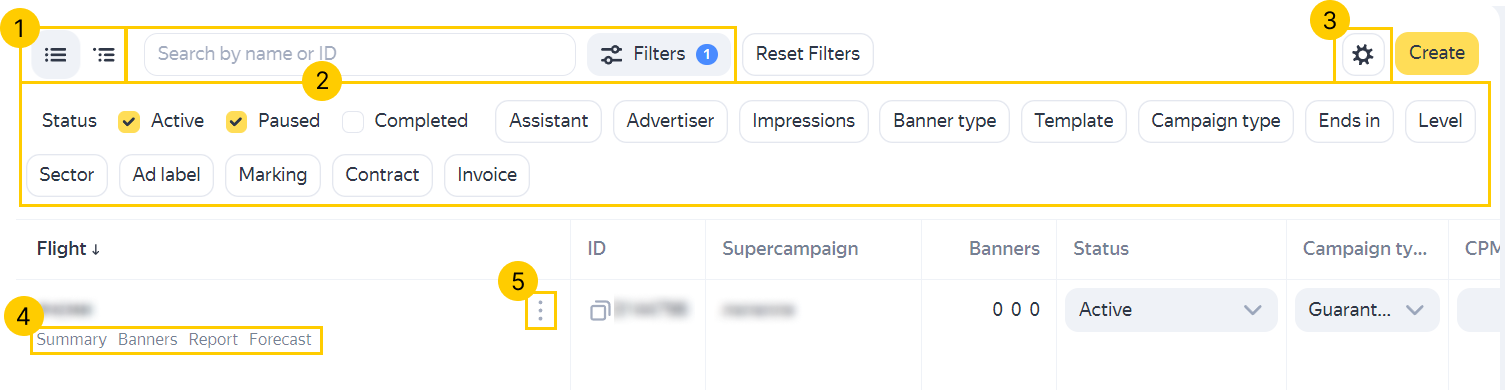
Task: Click Reset Filters button
Action: click(x=808, y=54)
